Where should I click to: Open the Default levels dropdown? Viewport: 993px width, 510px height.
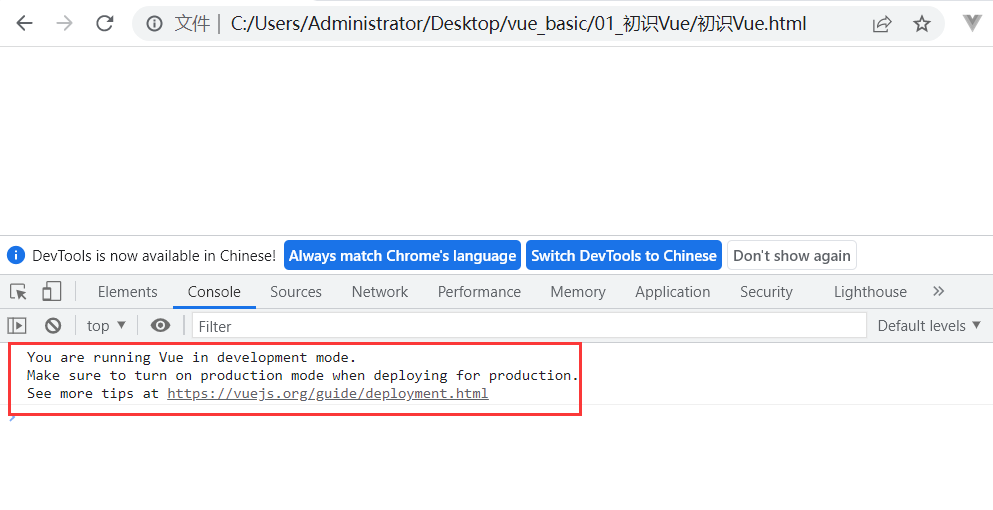[x=929, y=326]
